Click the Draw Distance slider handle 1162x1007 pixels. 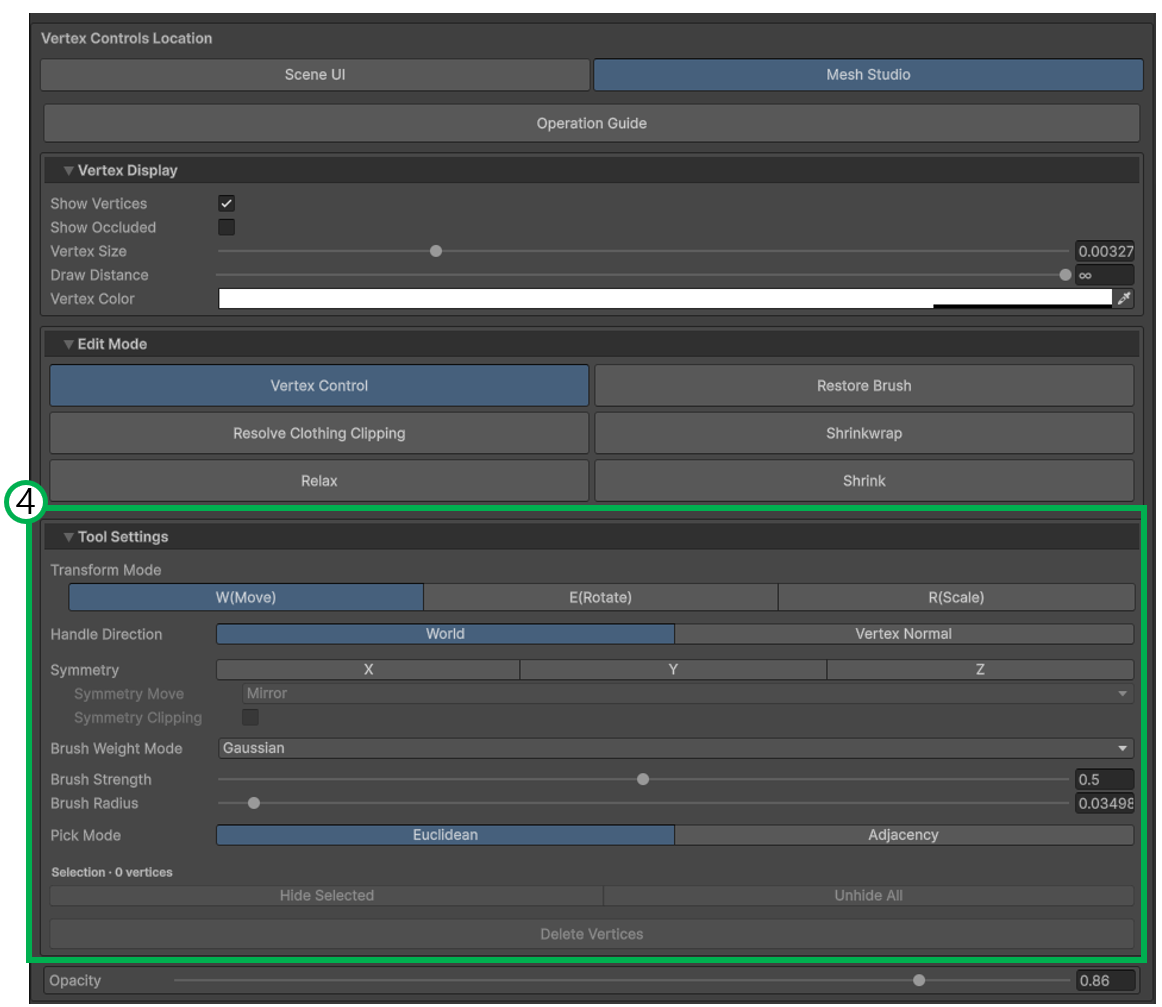(x=1065, y=275)
